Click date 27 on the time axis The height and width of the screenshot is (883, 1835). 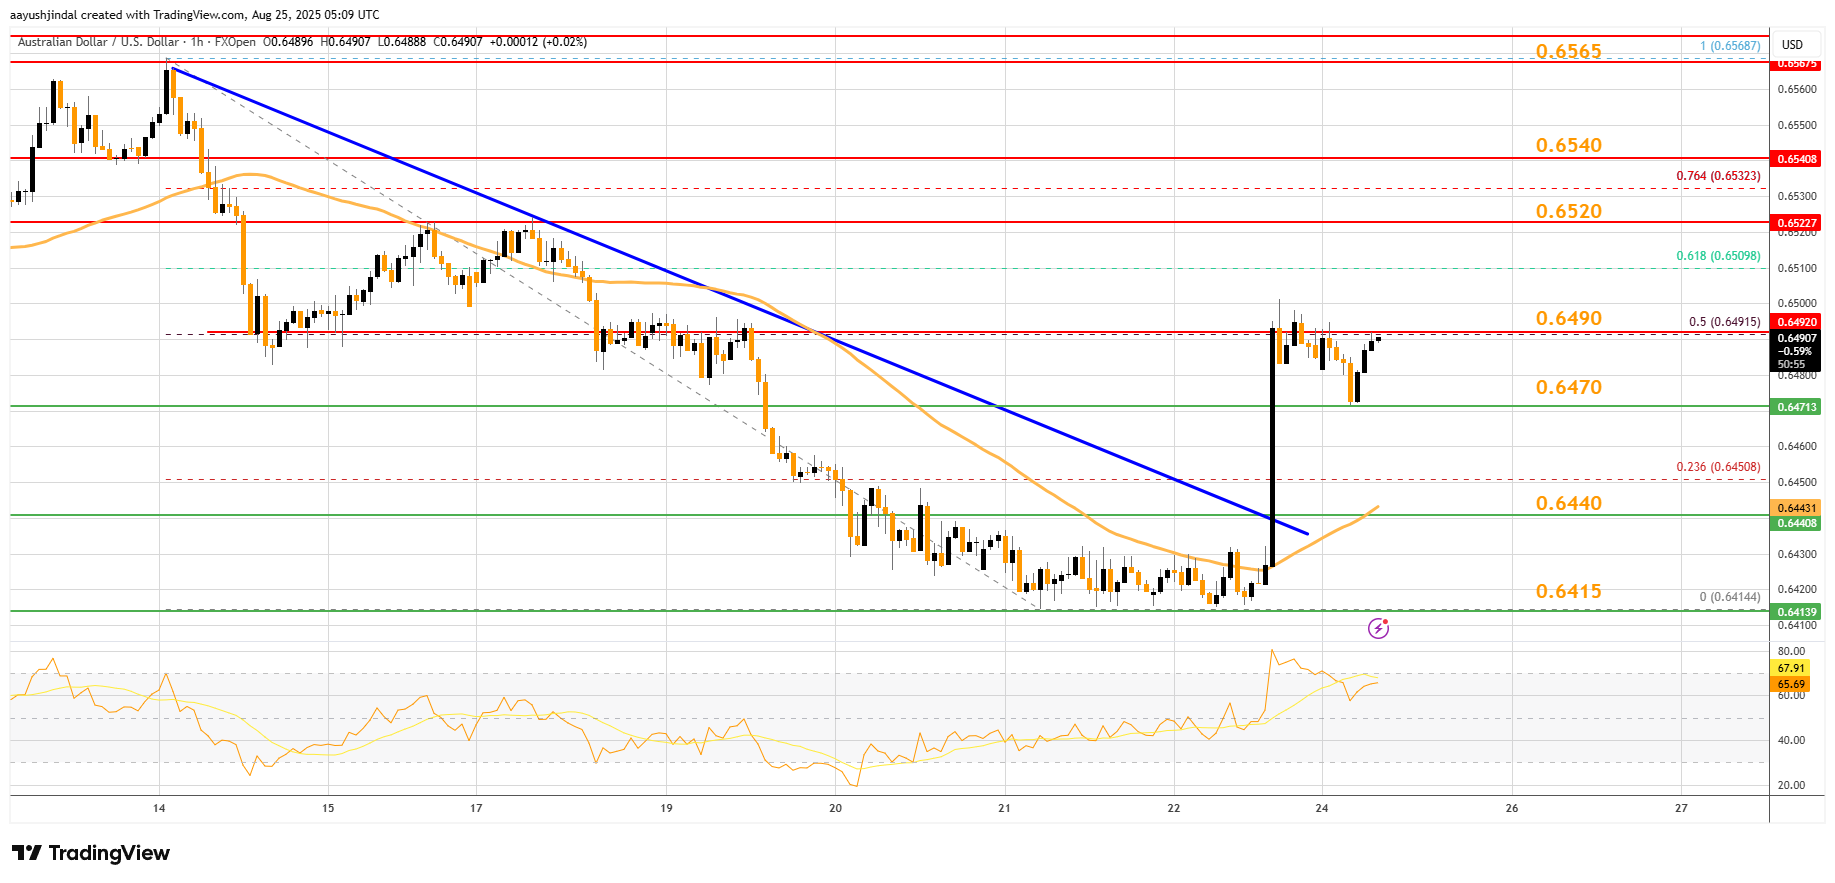(1681, 808)
